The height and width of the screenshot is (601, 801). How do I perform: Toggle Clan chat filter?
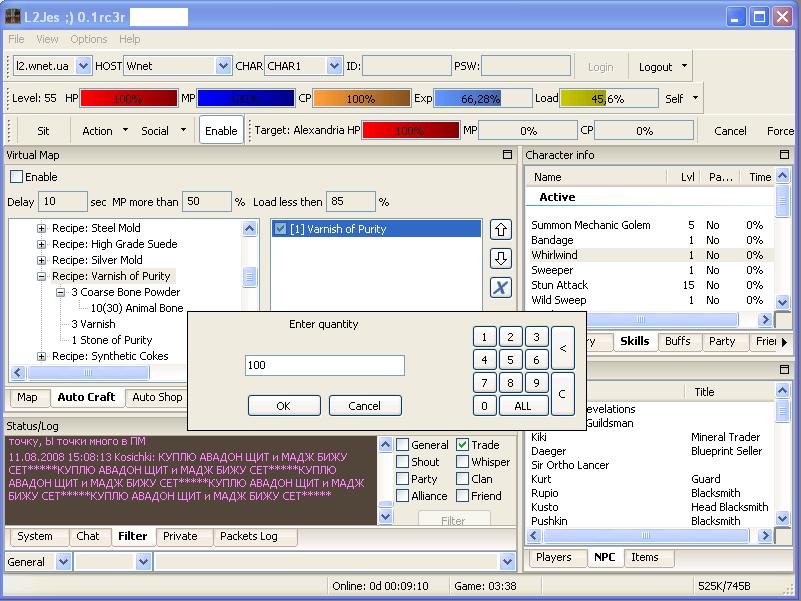[462, 479]
